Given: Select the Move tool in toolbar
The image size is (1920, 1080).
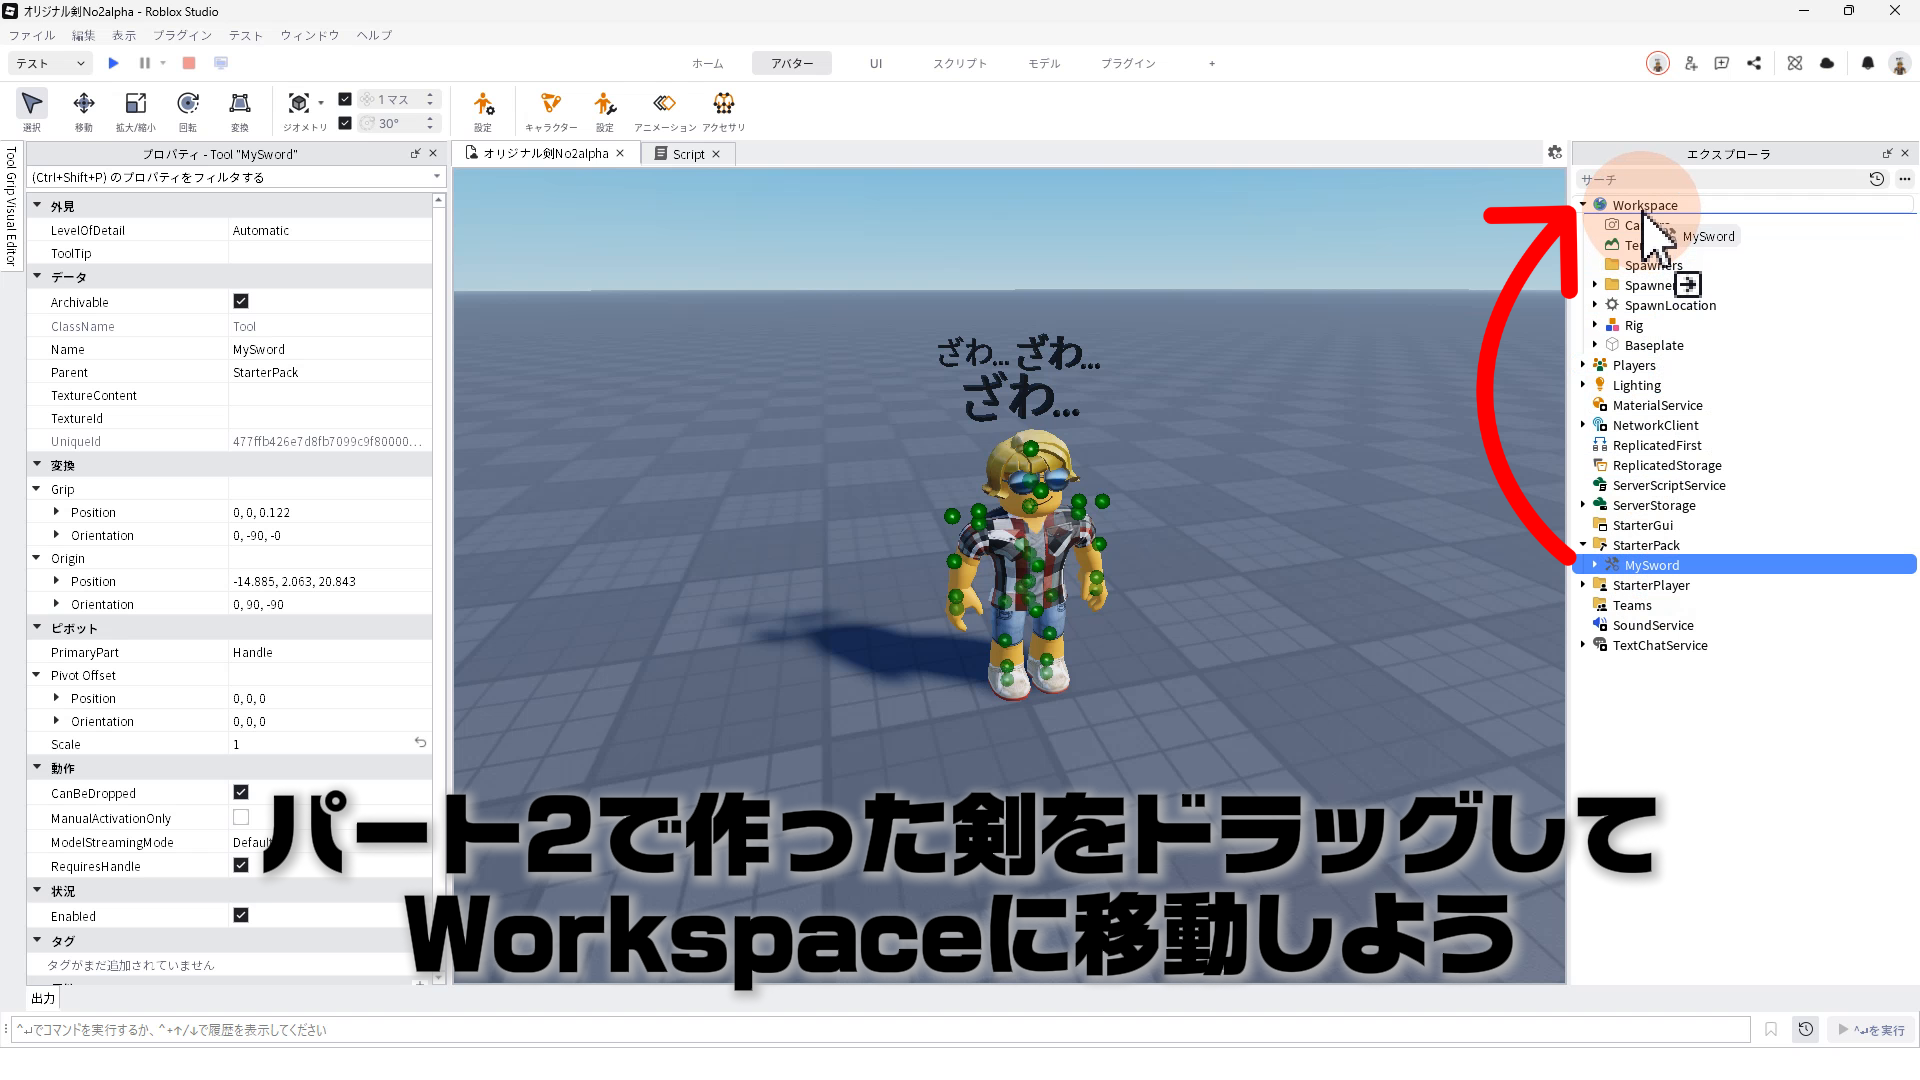Looking at the screenshot, I should click(x=84, y=104).
